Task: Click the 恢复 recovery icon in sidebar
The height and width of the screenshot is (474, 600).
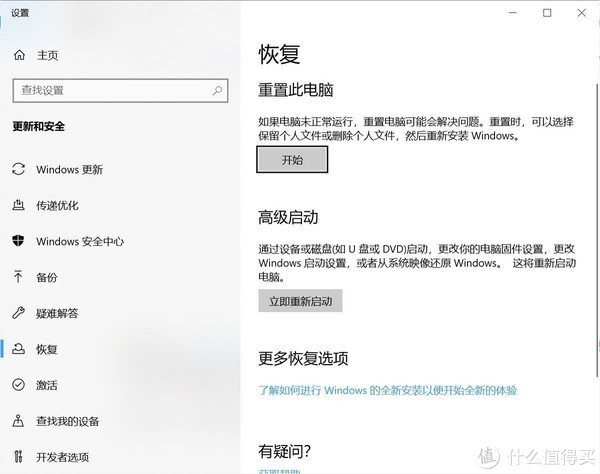Action: click(x=18, y=349)
